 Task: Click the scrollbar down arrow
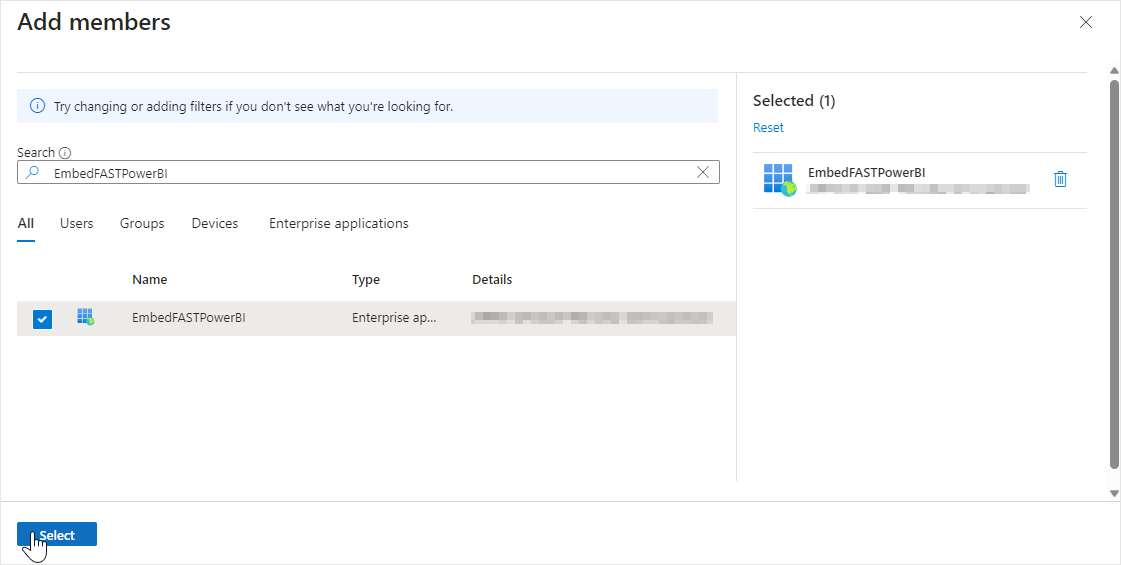point(1114,493)
